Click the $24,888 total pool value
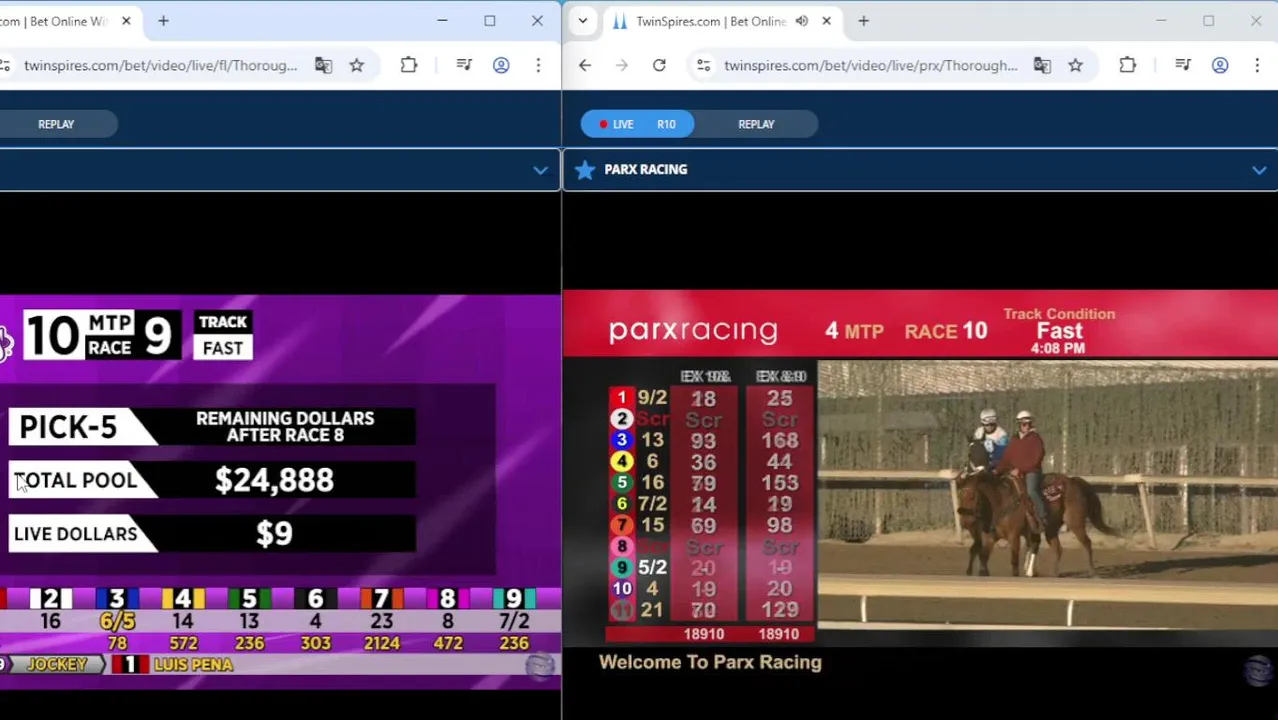This screenshot has width=1278, height=720. tap(274, 480)
